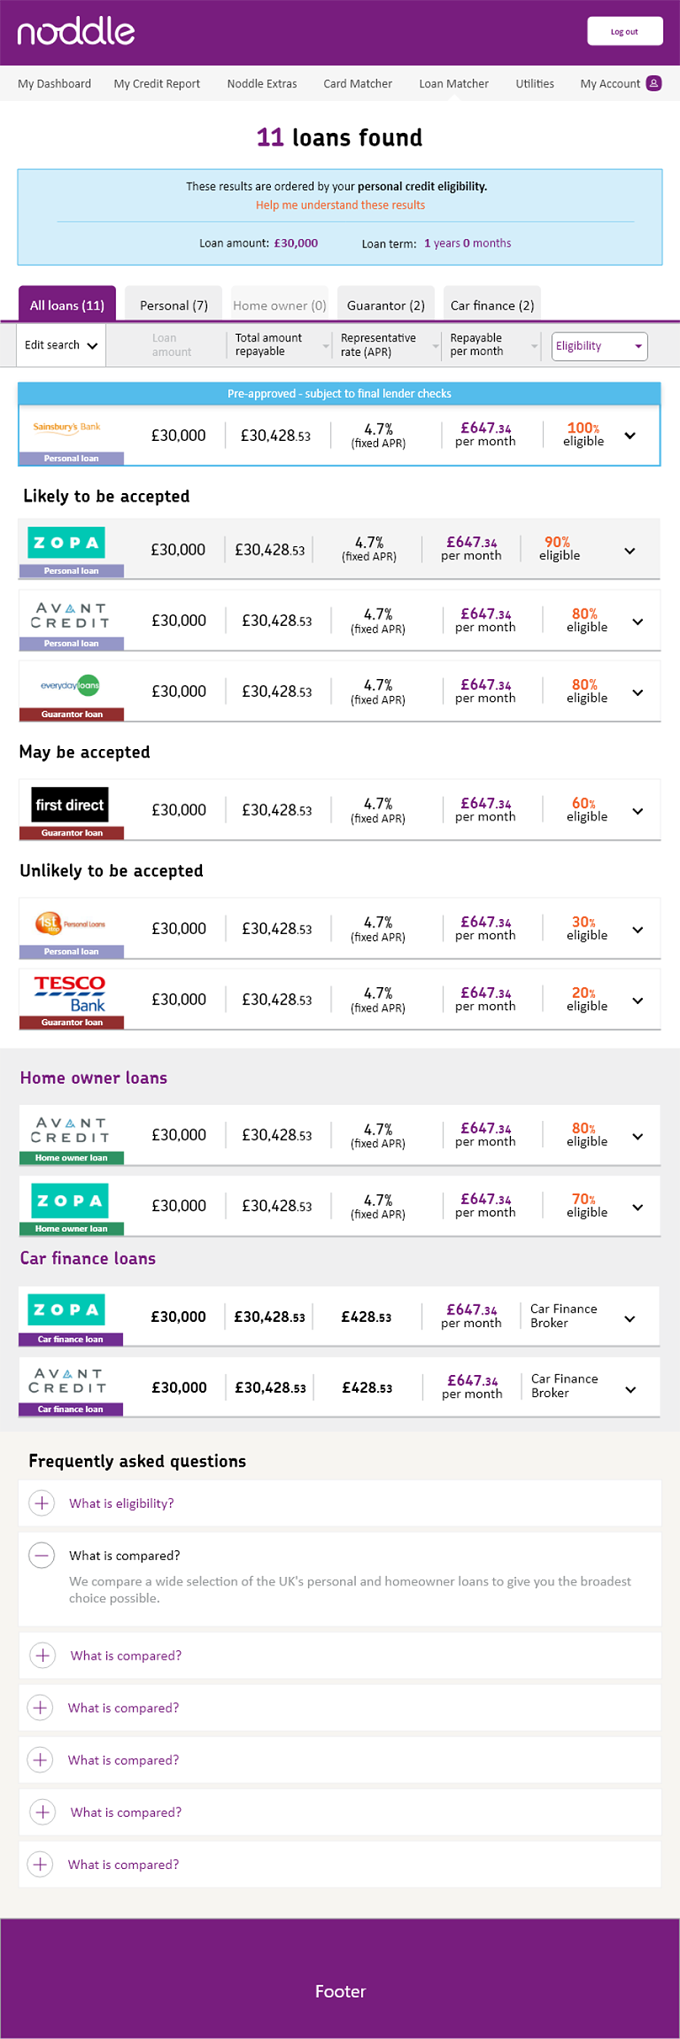Click the 1st Stop Personal Loans logo

(70, 923)
